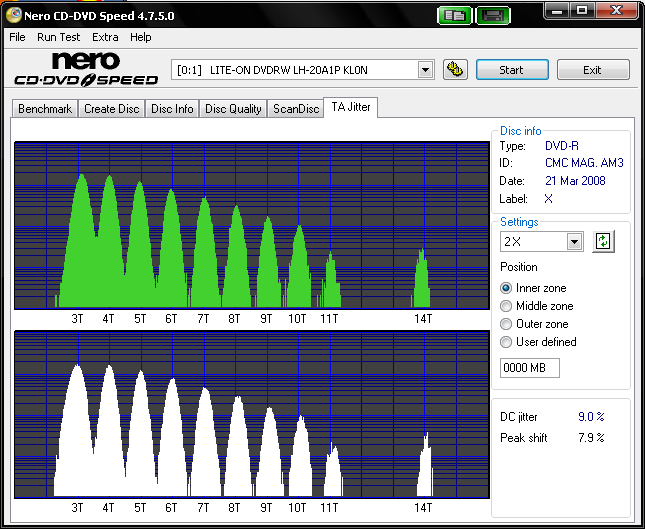Click the 3T label under the white graph
This screenshot has width=645, height=529.
tap(77, 508)
